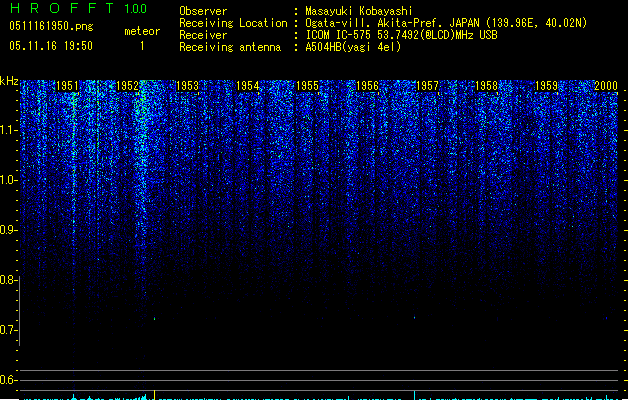The height and width of the screenshot is (400, 629).
Task: Click the antenna A504HB(yagi 4el) text
Action: (x=353, y=47)
